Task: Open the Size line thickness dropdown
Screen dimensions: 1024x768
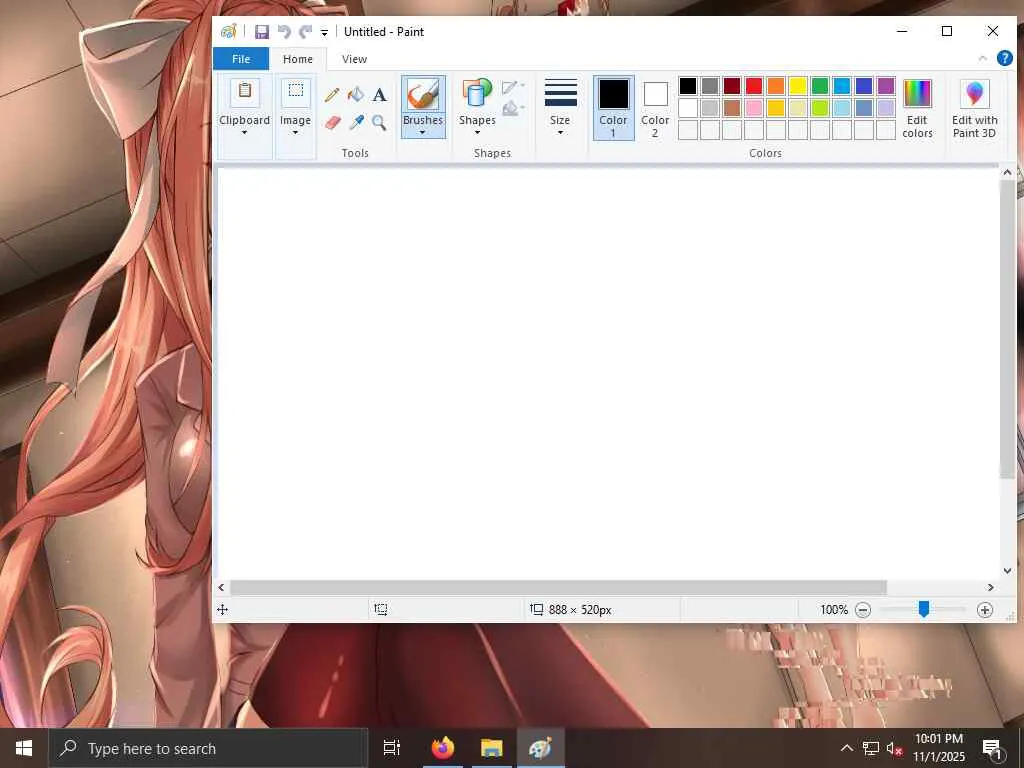Action: point(560,108)
